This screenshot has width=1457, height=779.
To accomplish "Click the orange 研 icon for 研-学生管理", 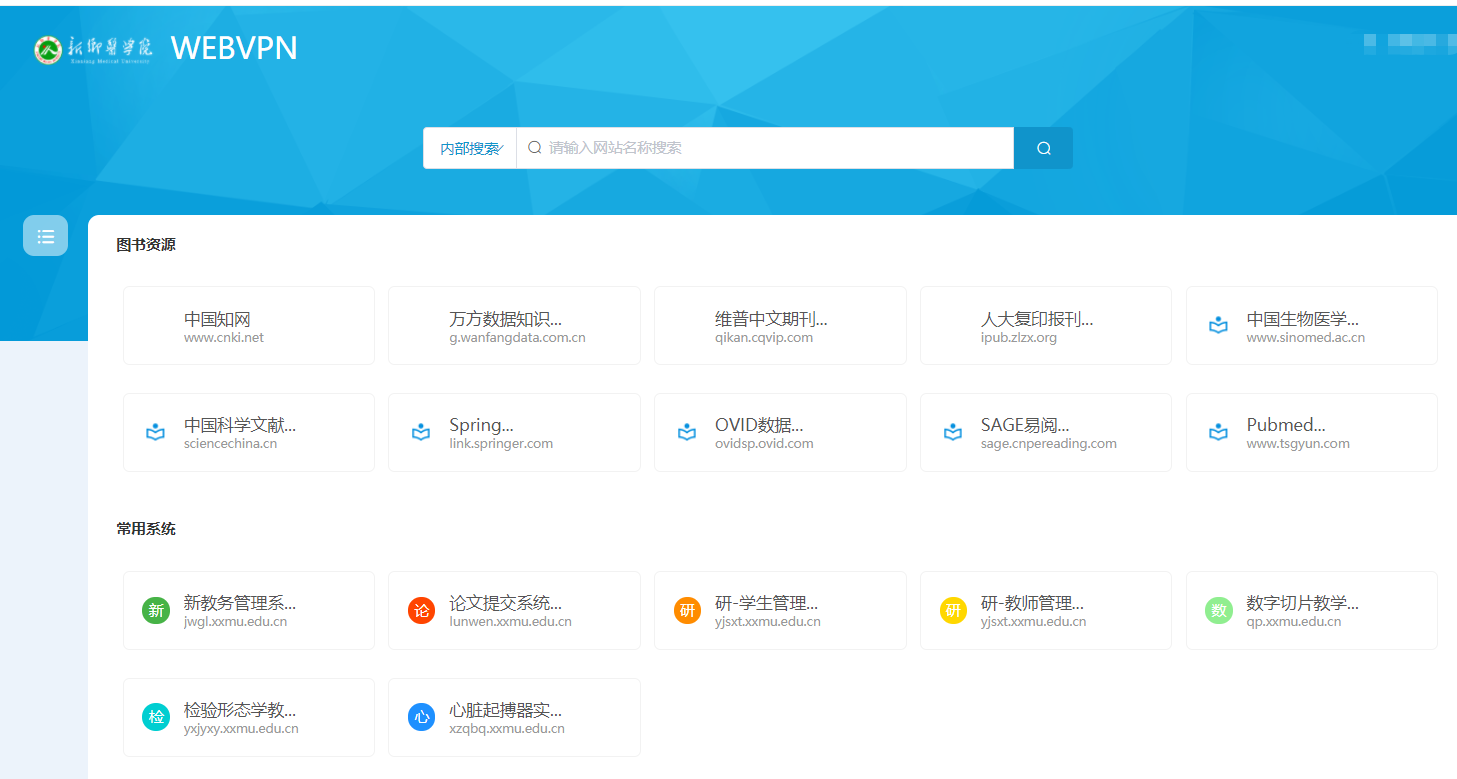I will click(688, 611).
